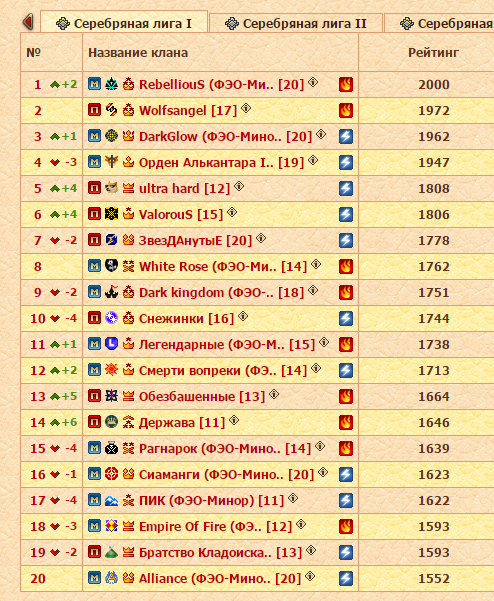Click the blue M badge for White Rose
Image resolution: width=494 pixels, height=601 pixels.
(94, 266)
